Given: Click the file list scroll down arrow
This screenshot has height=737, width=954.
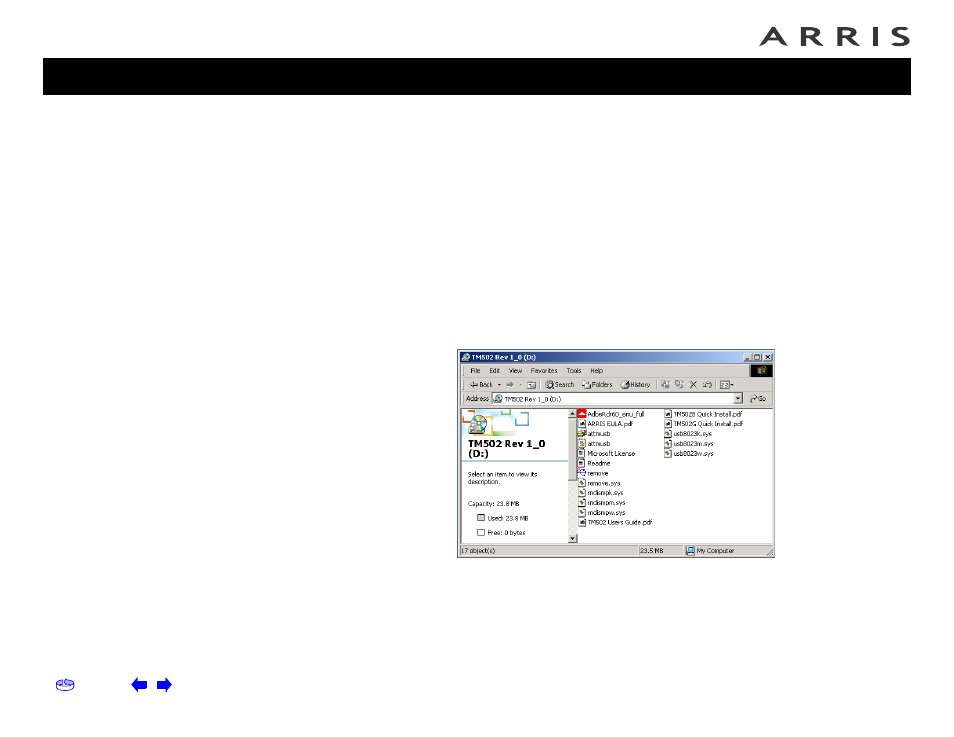Looking at the screenshot, I should pos(573,538).
